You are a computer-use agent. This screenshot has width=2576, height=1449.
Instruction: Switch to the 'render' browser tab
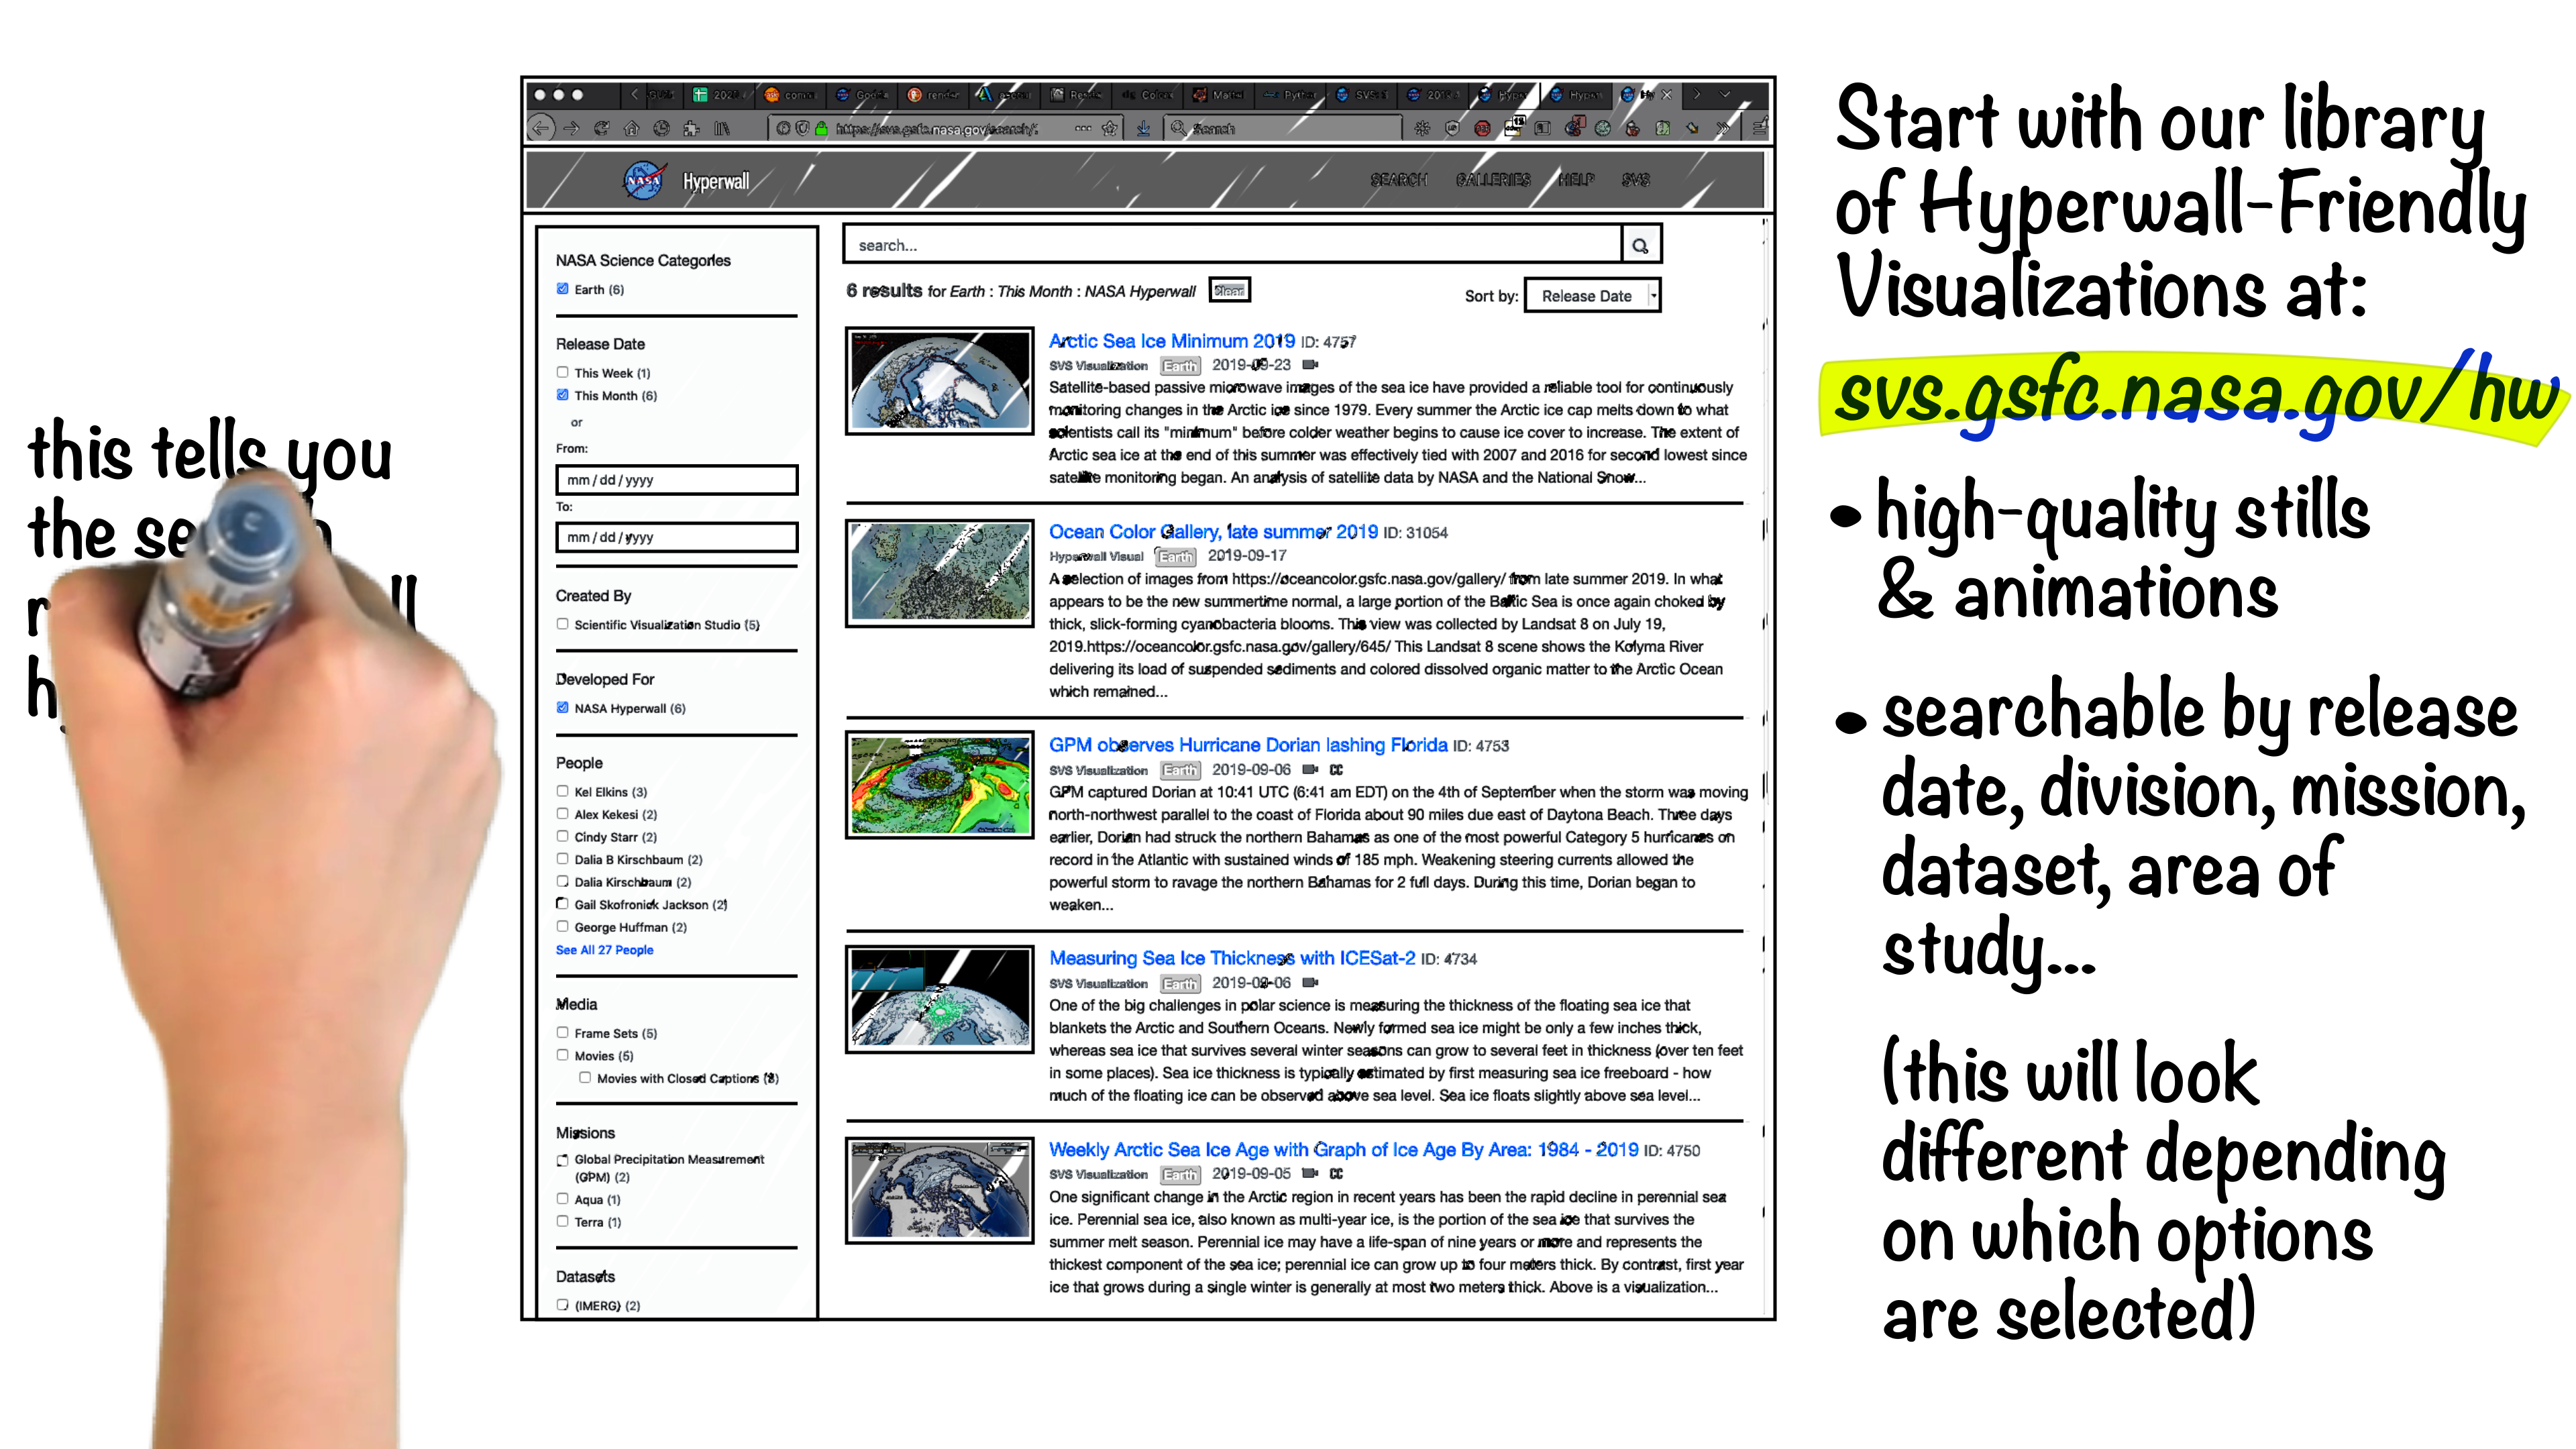click(933, 95)
